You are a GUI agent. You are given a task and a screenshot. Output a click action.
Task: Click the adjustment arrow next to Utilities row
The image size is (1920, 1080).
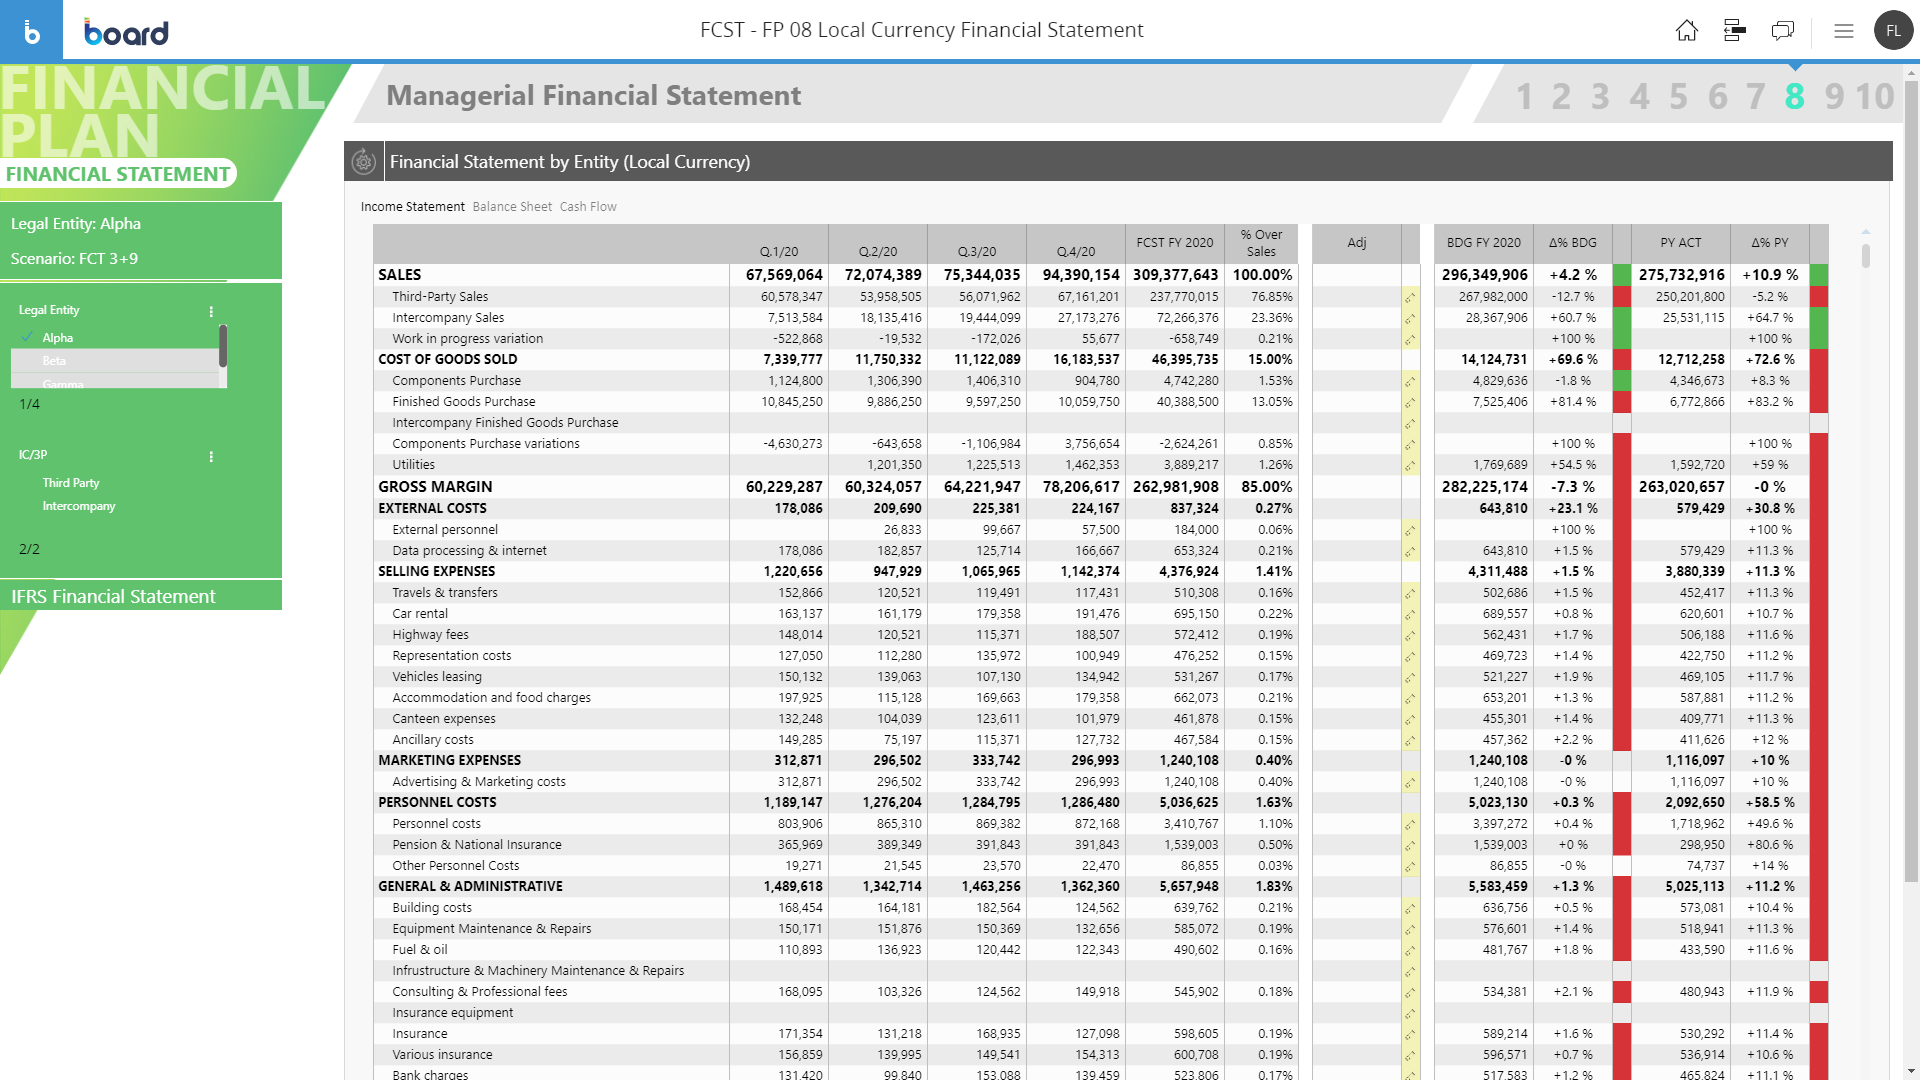point(1410,464)
